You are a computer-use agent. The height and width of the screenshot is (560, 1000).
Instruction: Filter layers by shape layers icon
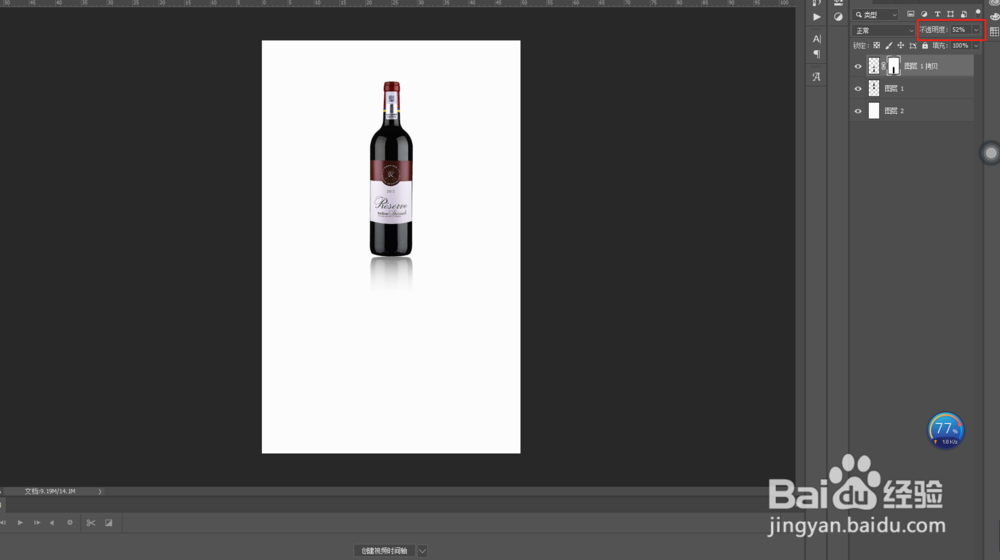point(951,14)
